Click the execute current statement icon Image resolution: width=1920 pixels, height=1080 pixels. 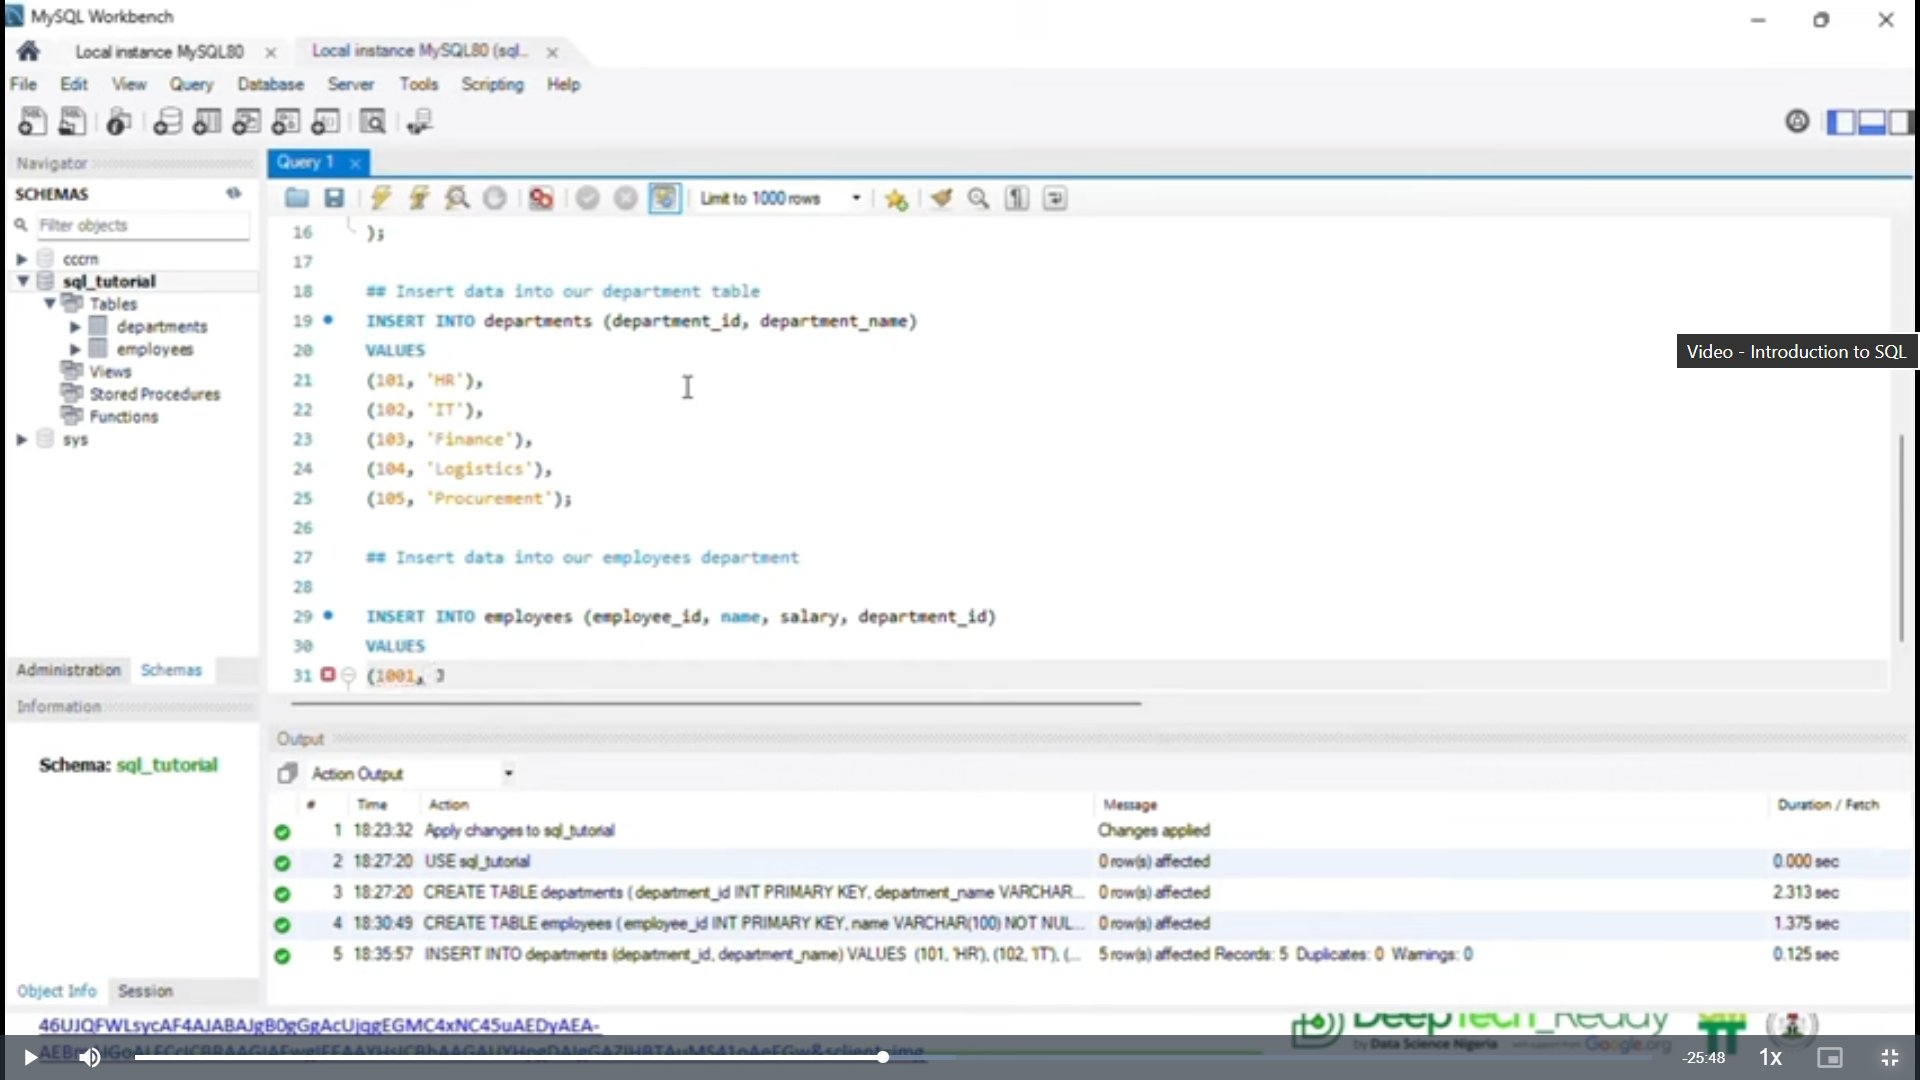(x=419, y=198)
